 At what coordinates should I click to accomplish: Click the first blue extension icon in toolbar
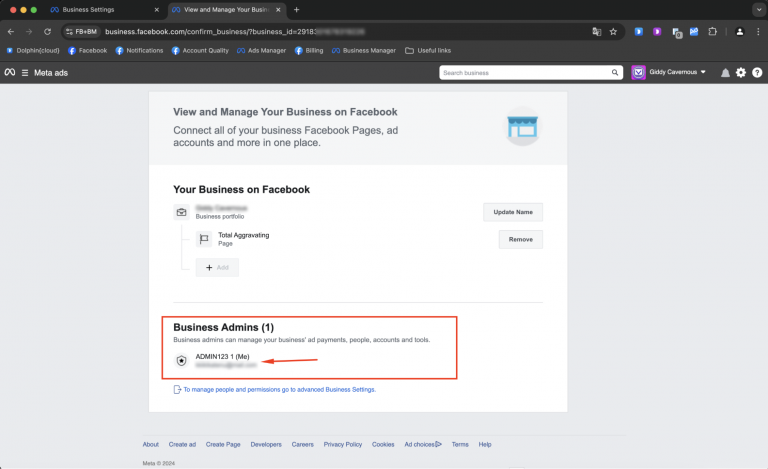click(639, 31)
